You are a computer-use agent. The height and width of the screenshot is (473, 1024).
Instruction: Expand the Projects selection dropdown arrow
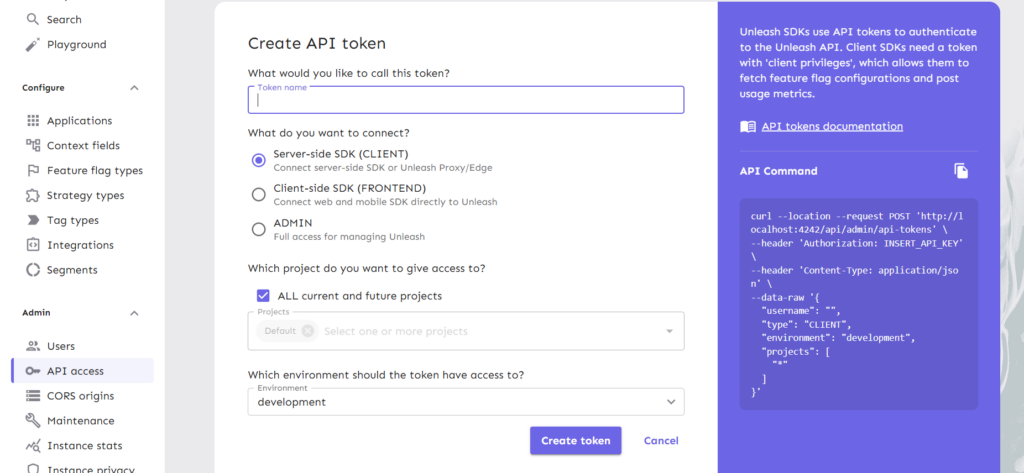pos(669,331)
